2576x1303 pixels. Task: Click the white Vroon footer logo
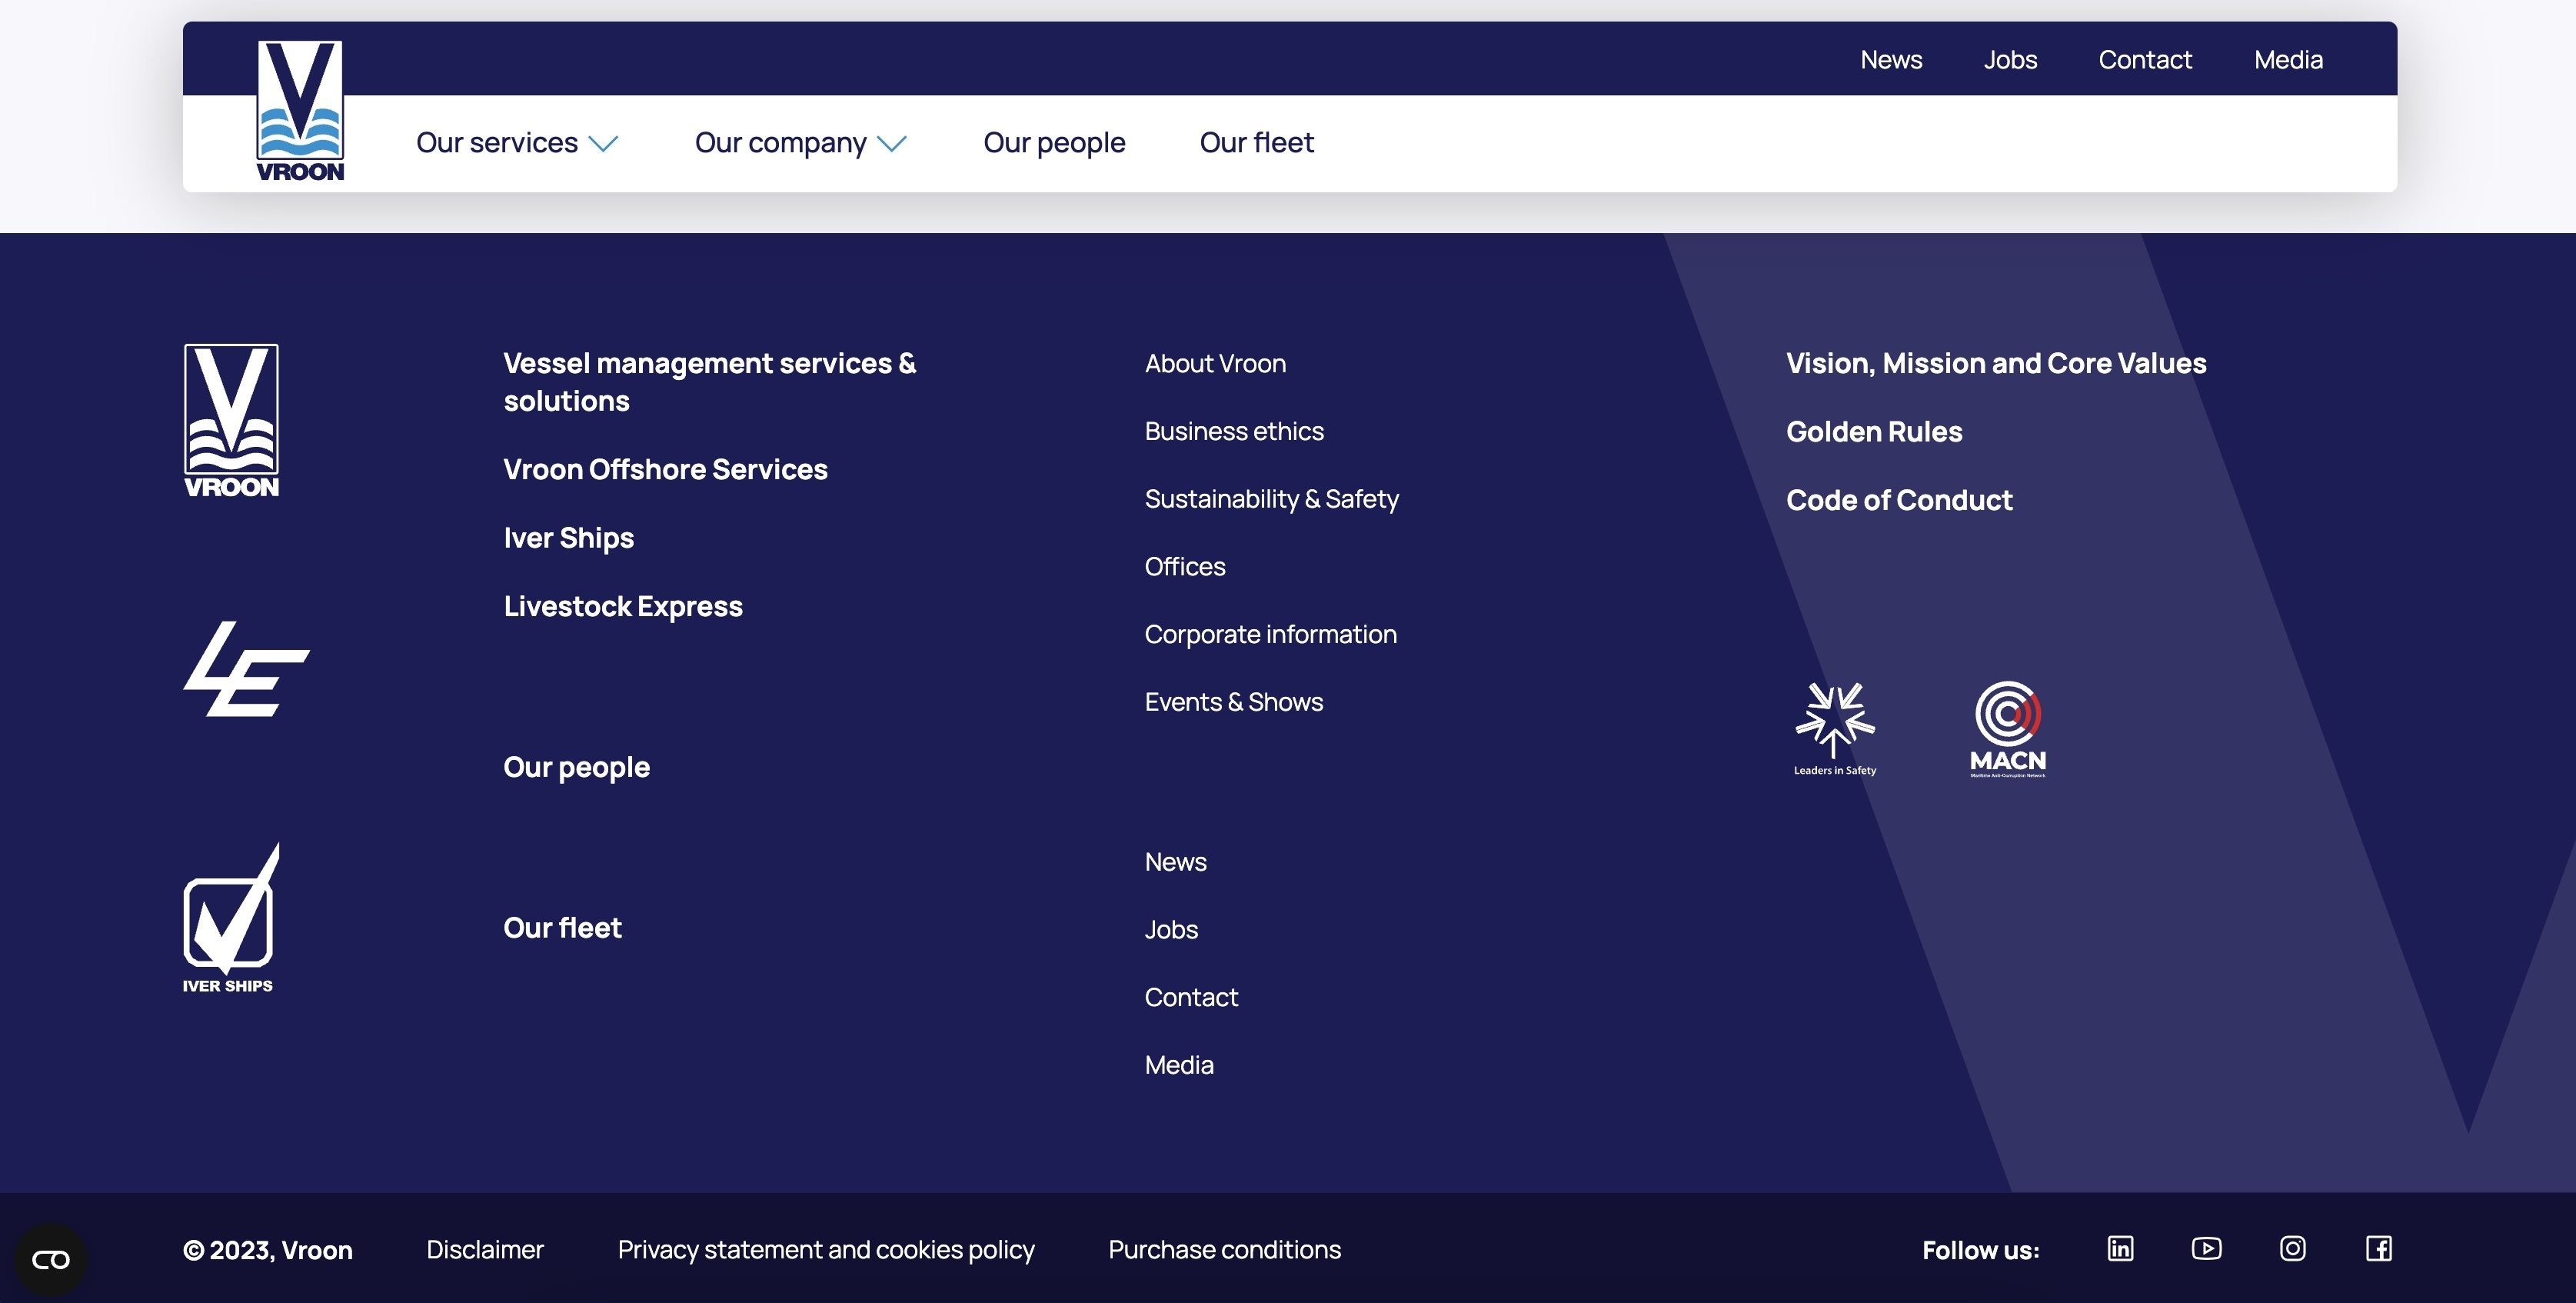(231, 421)
